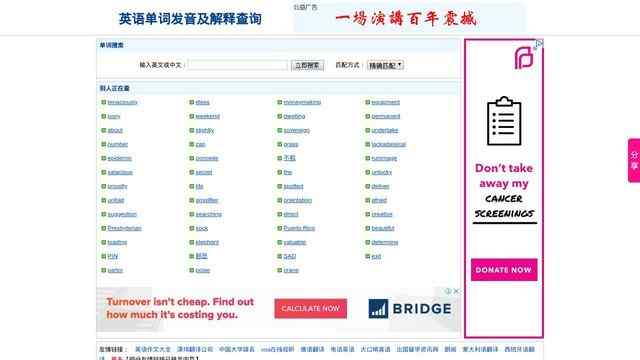Focus the word search input field
640x360 pixels.
coord(238,65)
